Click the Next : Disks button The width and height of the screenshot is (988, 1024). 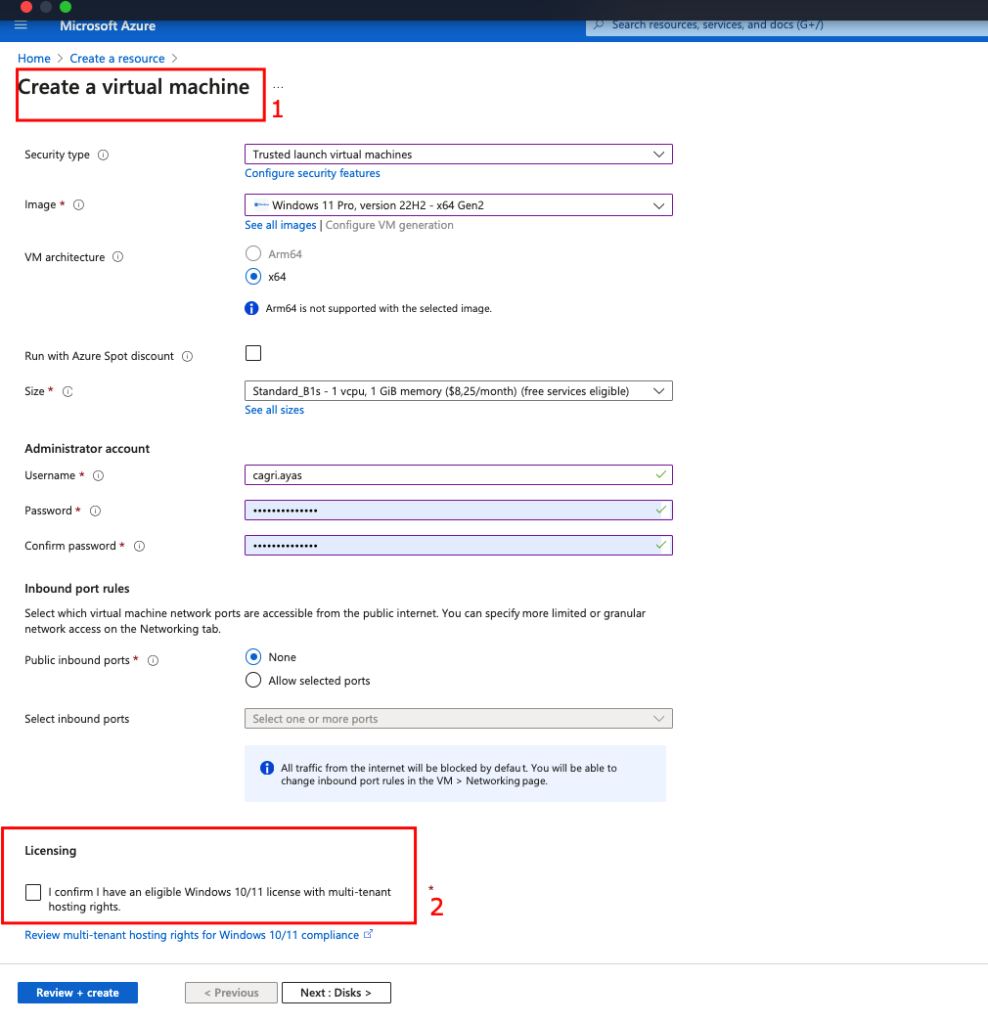[335, 993]
